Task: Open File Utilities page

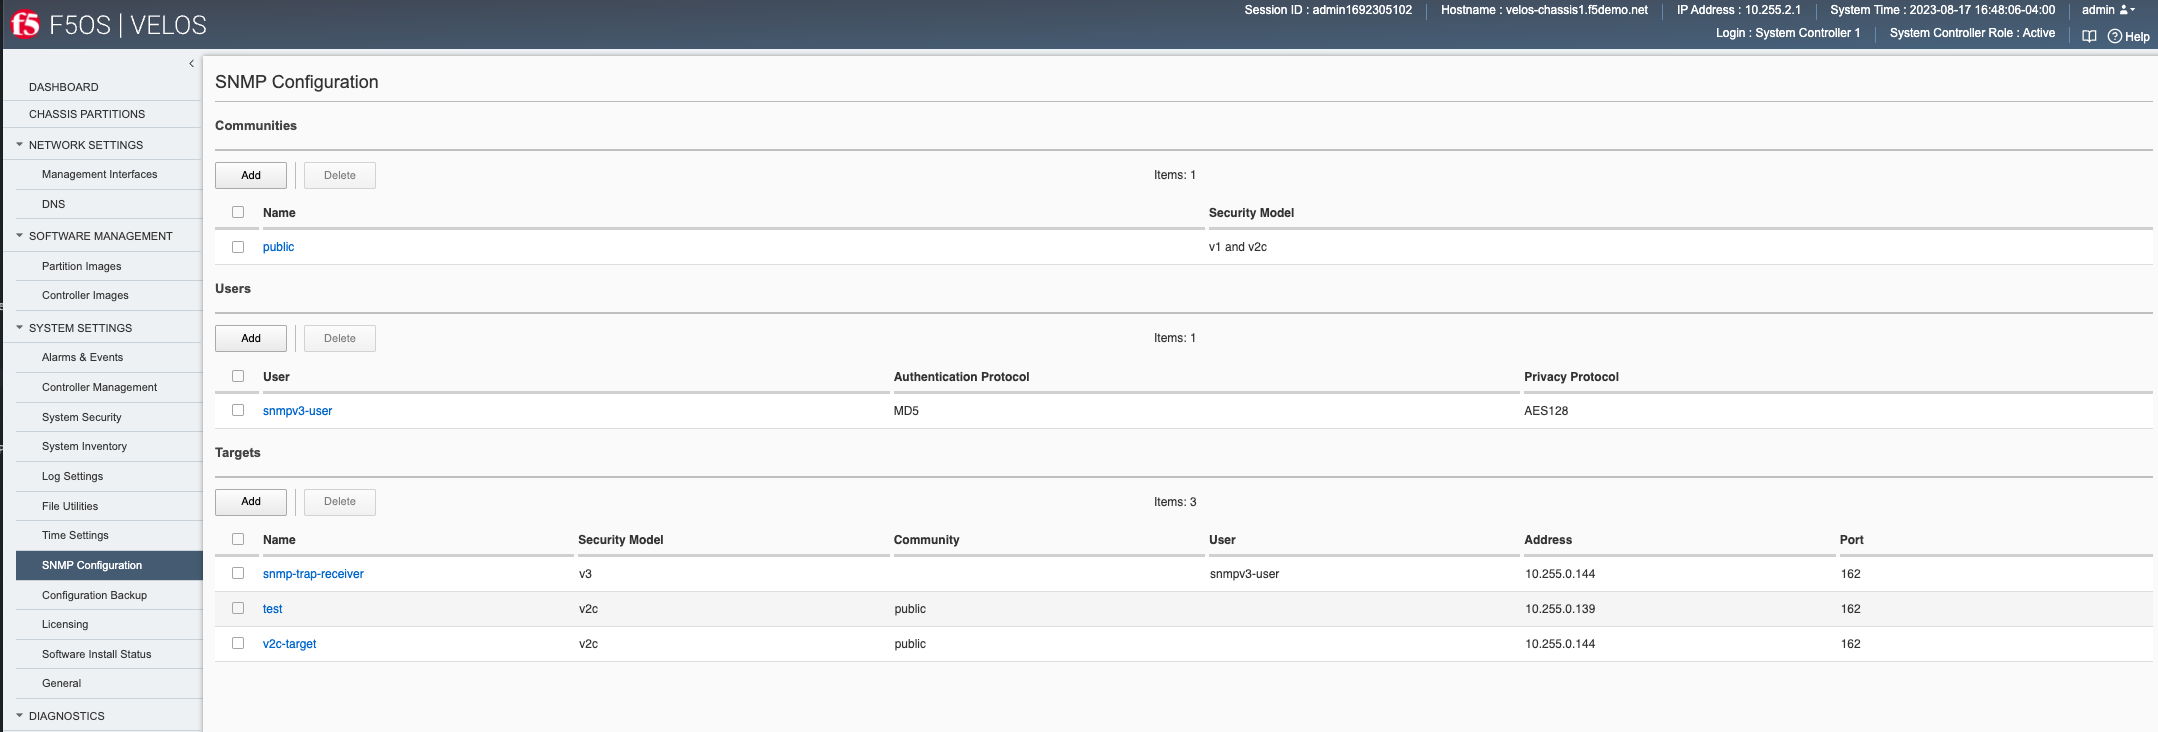Action: (70, 506)
